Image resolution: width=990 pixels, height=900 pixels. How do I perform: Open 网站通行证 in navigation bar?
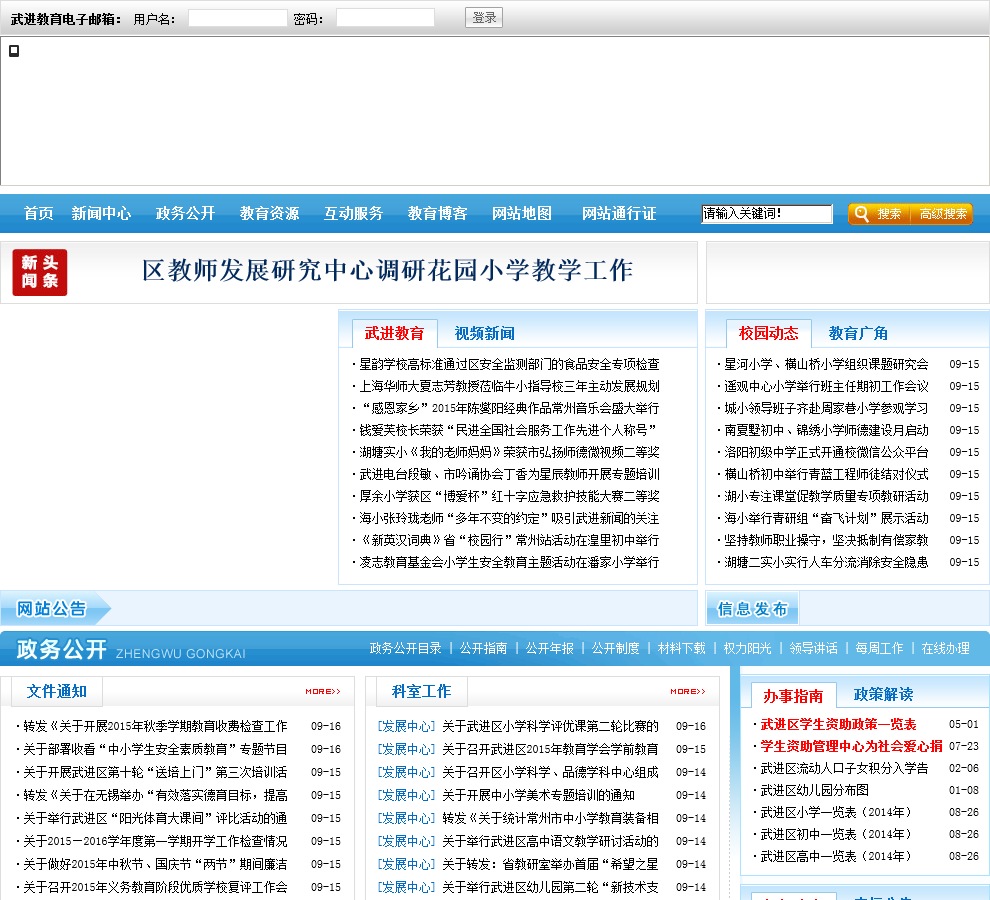[619, 213]
